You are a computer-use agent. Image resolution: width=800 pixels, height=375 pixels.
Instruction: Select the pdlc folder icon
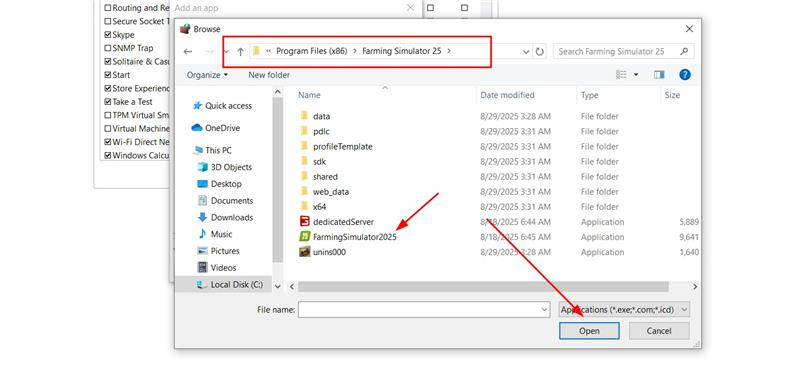(305, 131)
